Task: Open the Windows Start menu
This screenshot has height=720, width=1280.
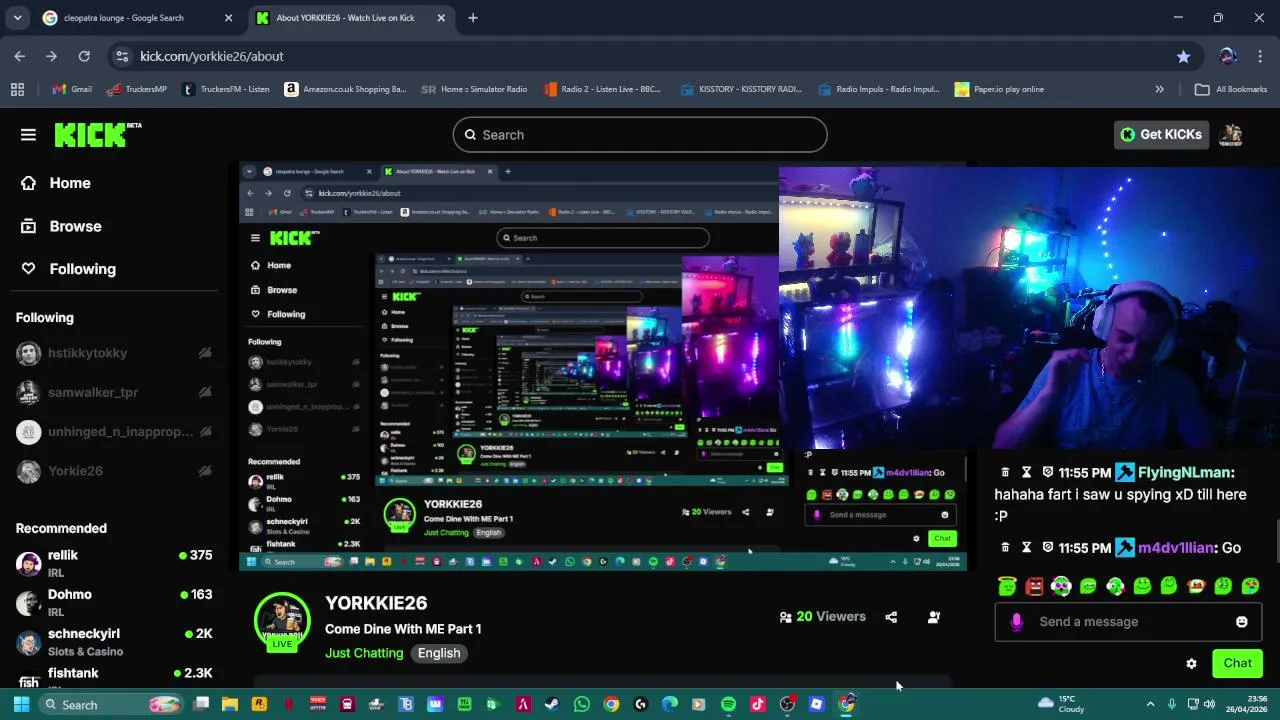Action: point(20,704)
